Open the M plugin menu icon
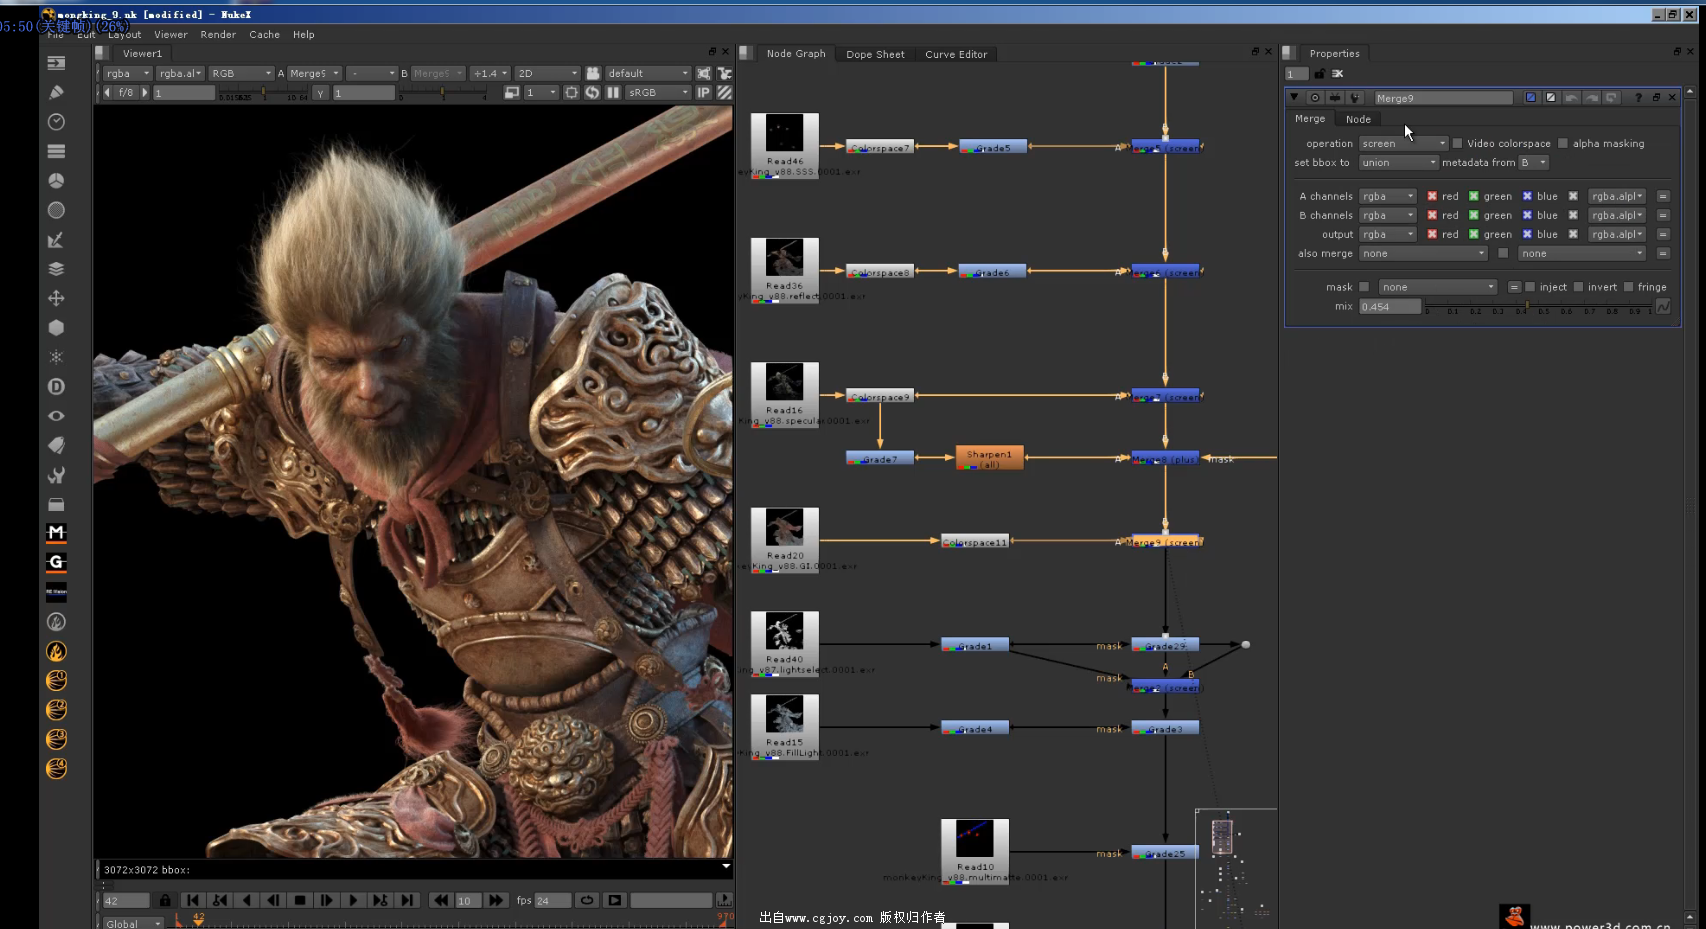This screenshot has width=1706, height=929. (x=56, y=533)
